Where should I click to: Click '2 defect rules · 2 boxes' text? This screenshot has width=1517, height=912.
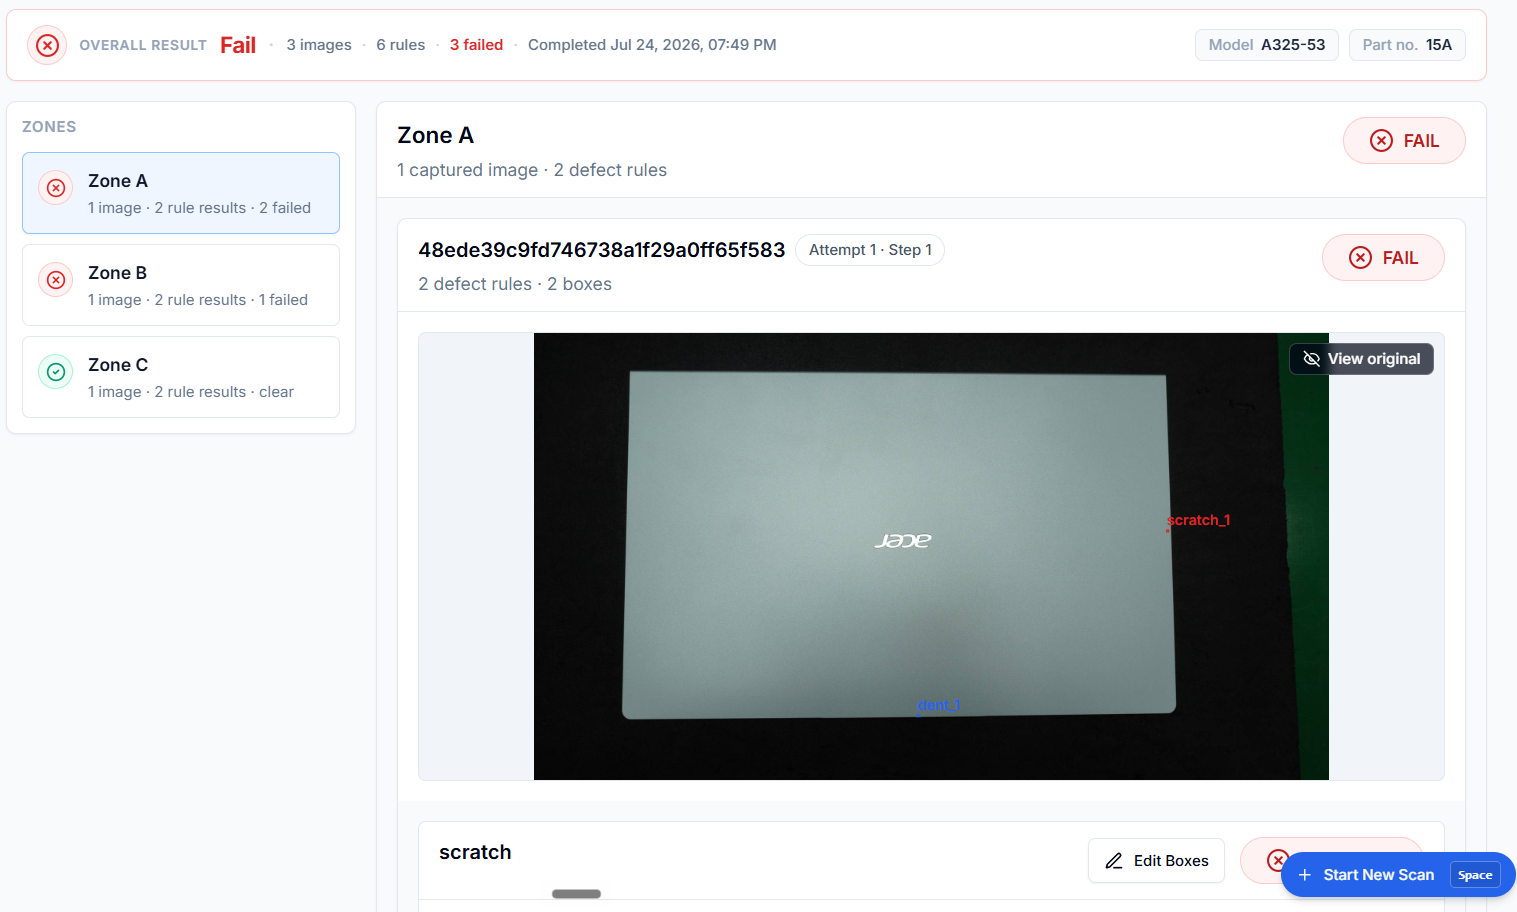tap(515, 284)
